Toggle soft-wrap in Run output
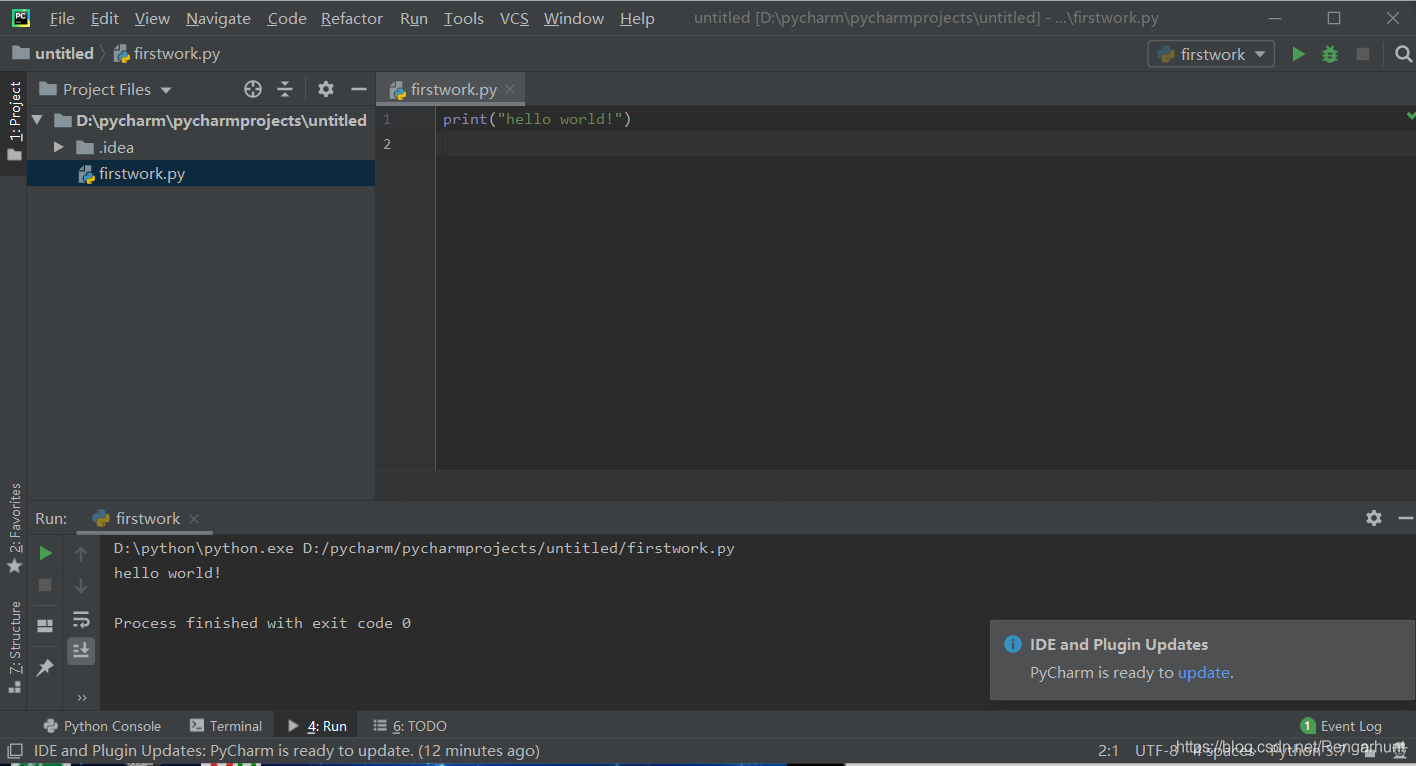 (x=81, y=619)
